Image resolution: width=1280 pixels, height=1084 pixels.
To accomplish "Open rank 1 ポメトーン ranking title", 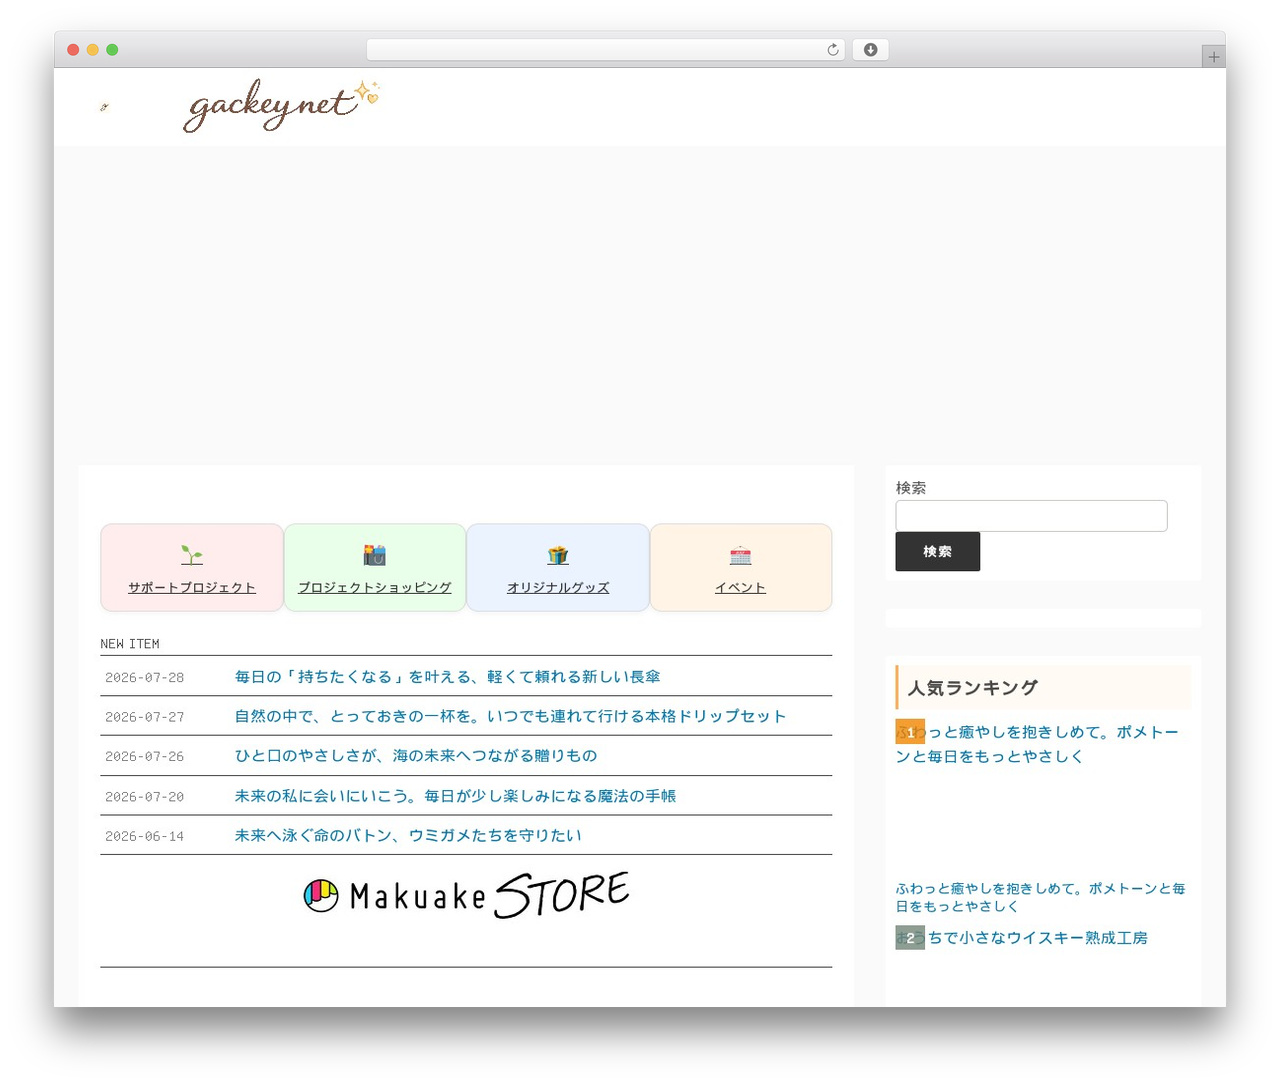I will [1037, 744].
